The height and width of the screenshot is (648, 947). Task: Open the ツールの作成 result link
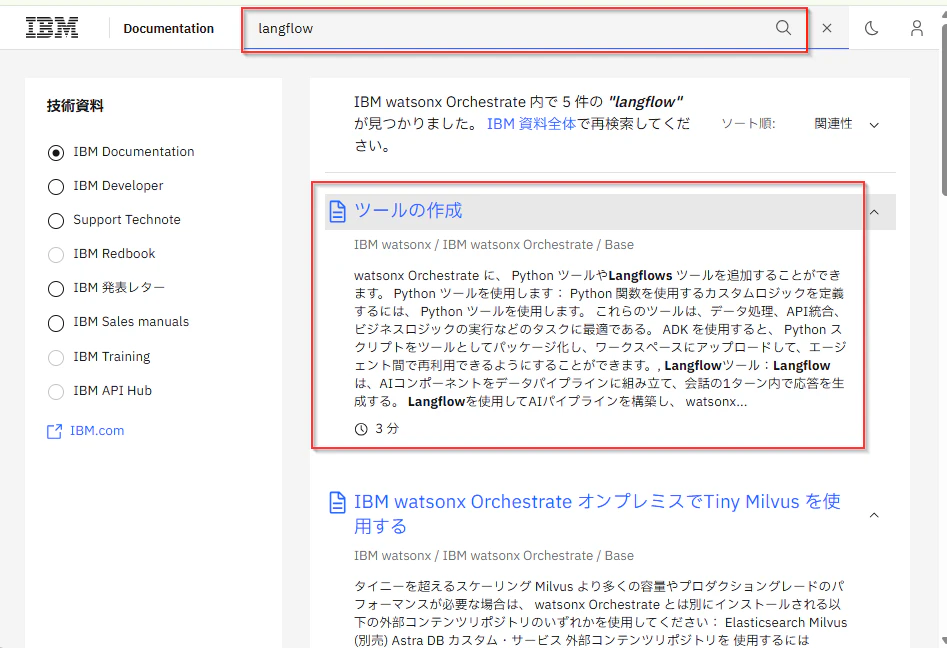408,210
